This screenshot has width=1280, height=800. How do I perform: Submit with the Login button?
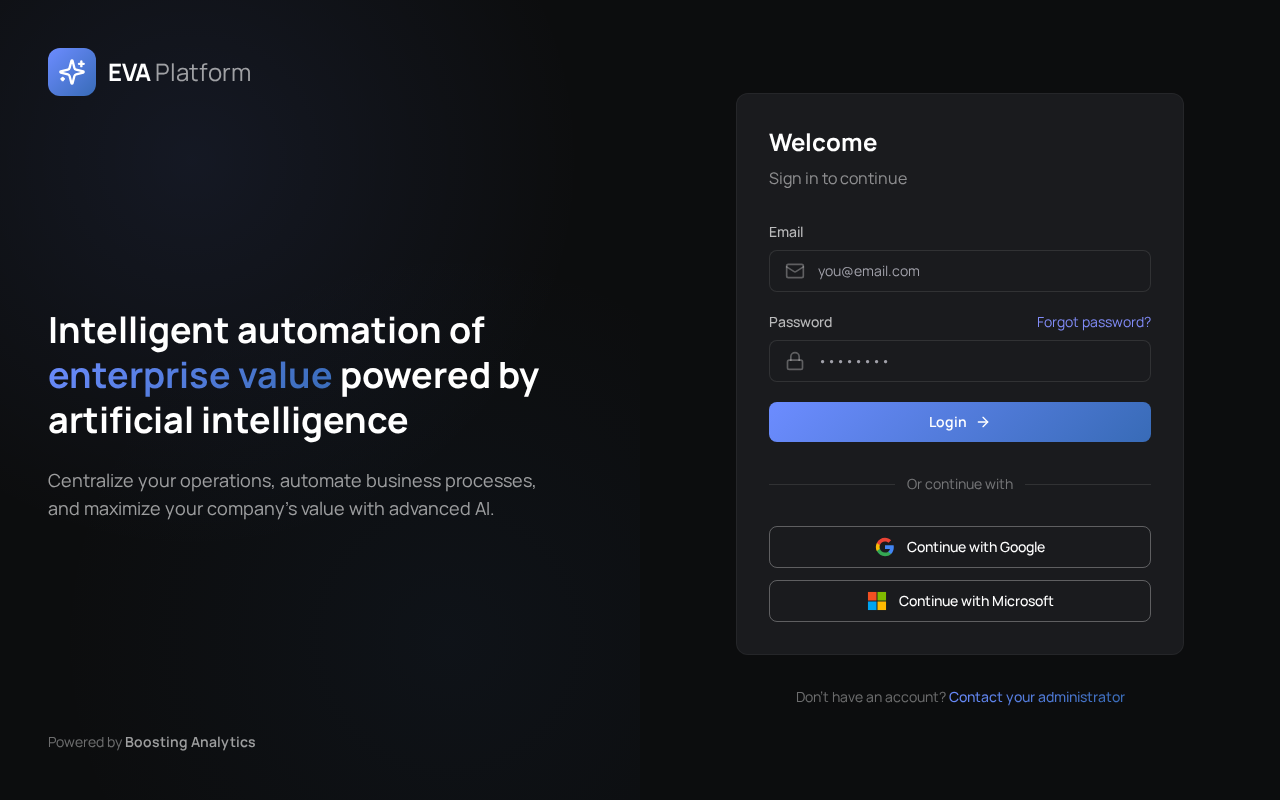[960, 422]
